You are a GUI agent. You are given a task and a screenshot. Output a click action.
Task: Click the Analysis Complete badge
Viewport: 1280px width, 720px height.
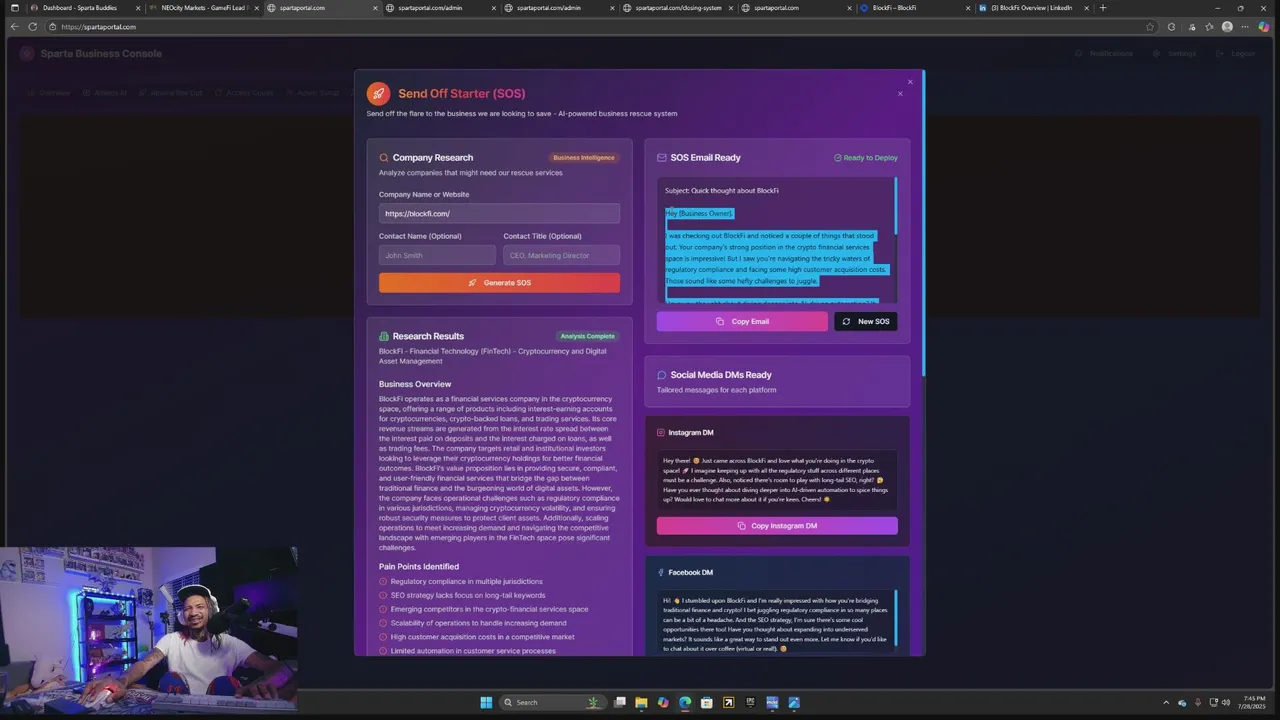click(x=588, y=336)
